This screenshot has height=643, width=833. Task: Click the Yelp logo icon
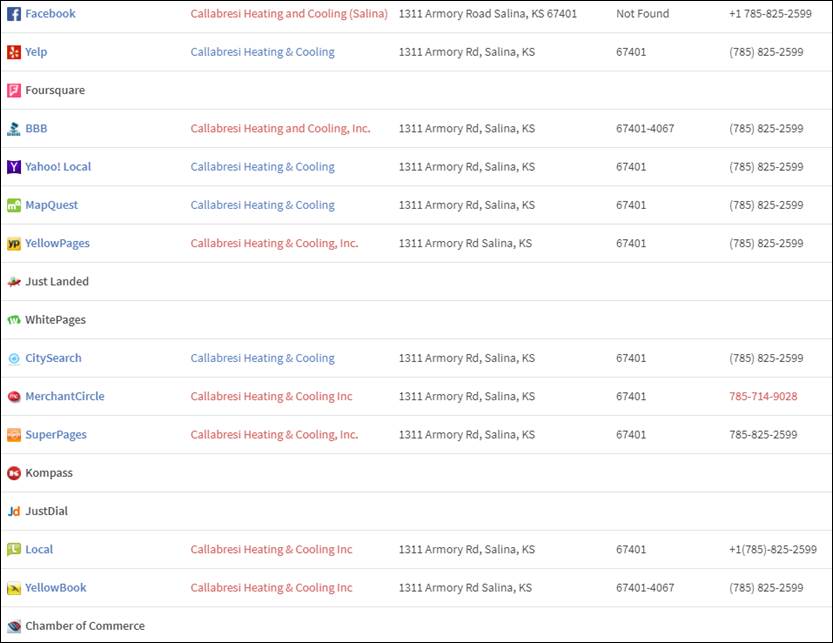click(14, 52)
